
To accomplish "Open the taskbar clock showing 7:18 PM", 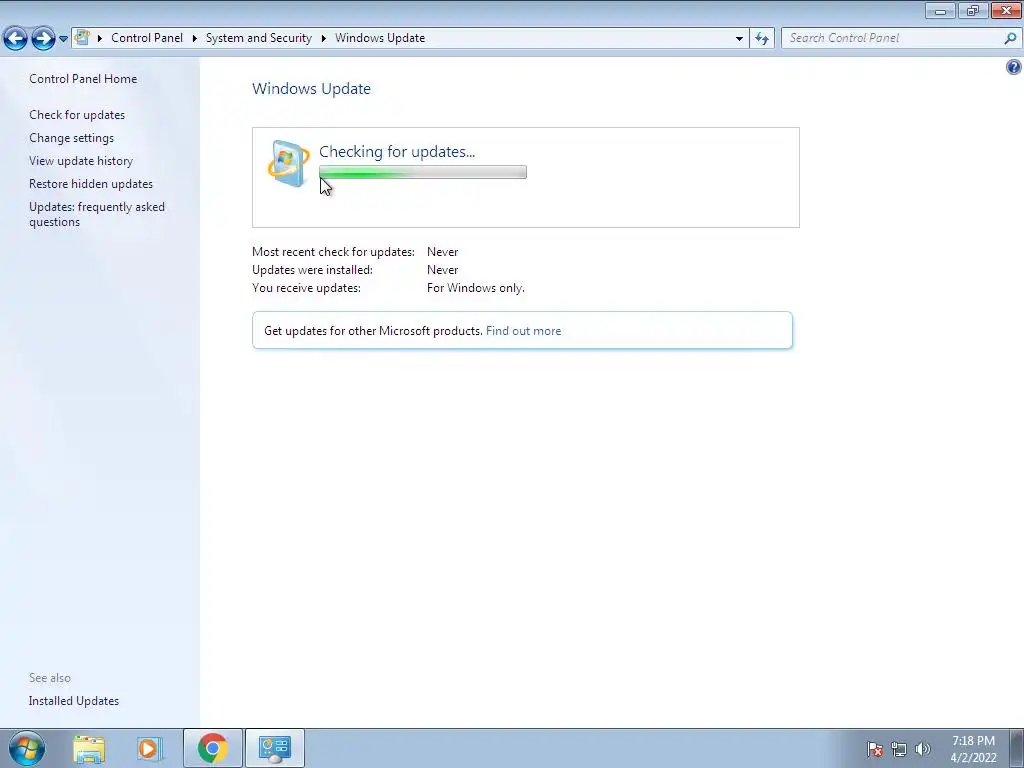I will [973, 749].
